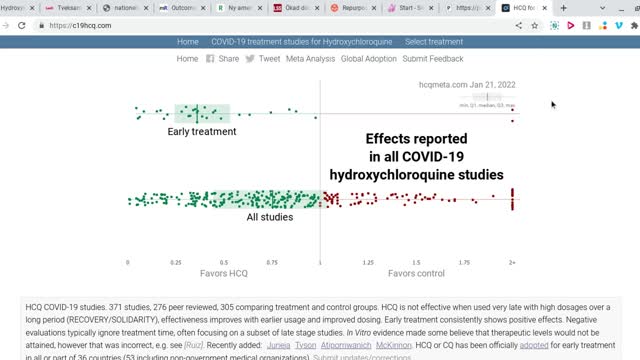The image size is (640, 360).
Task: Open the Juneja recently added study
Action: pos(278,345)
